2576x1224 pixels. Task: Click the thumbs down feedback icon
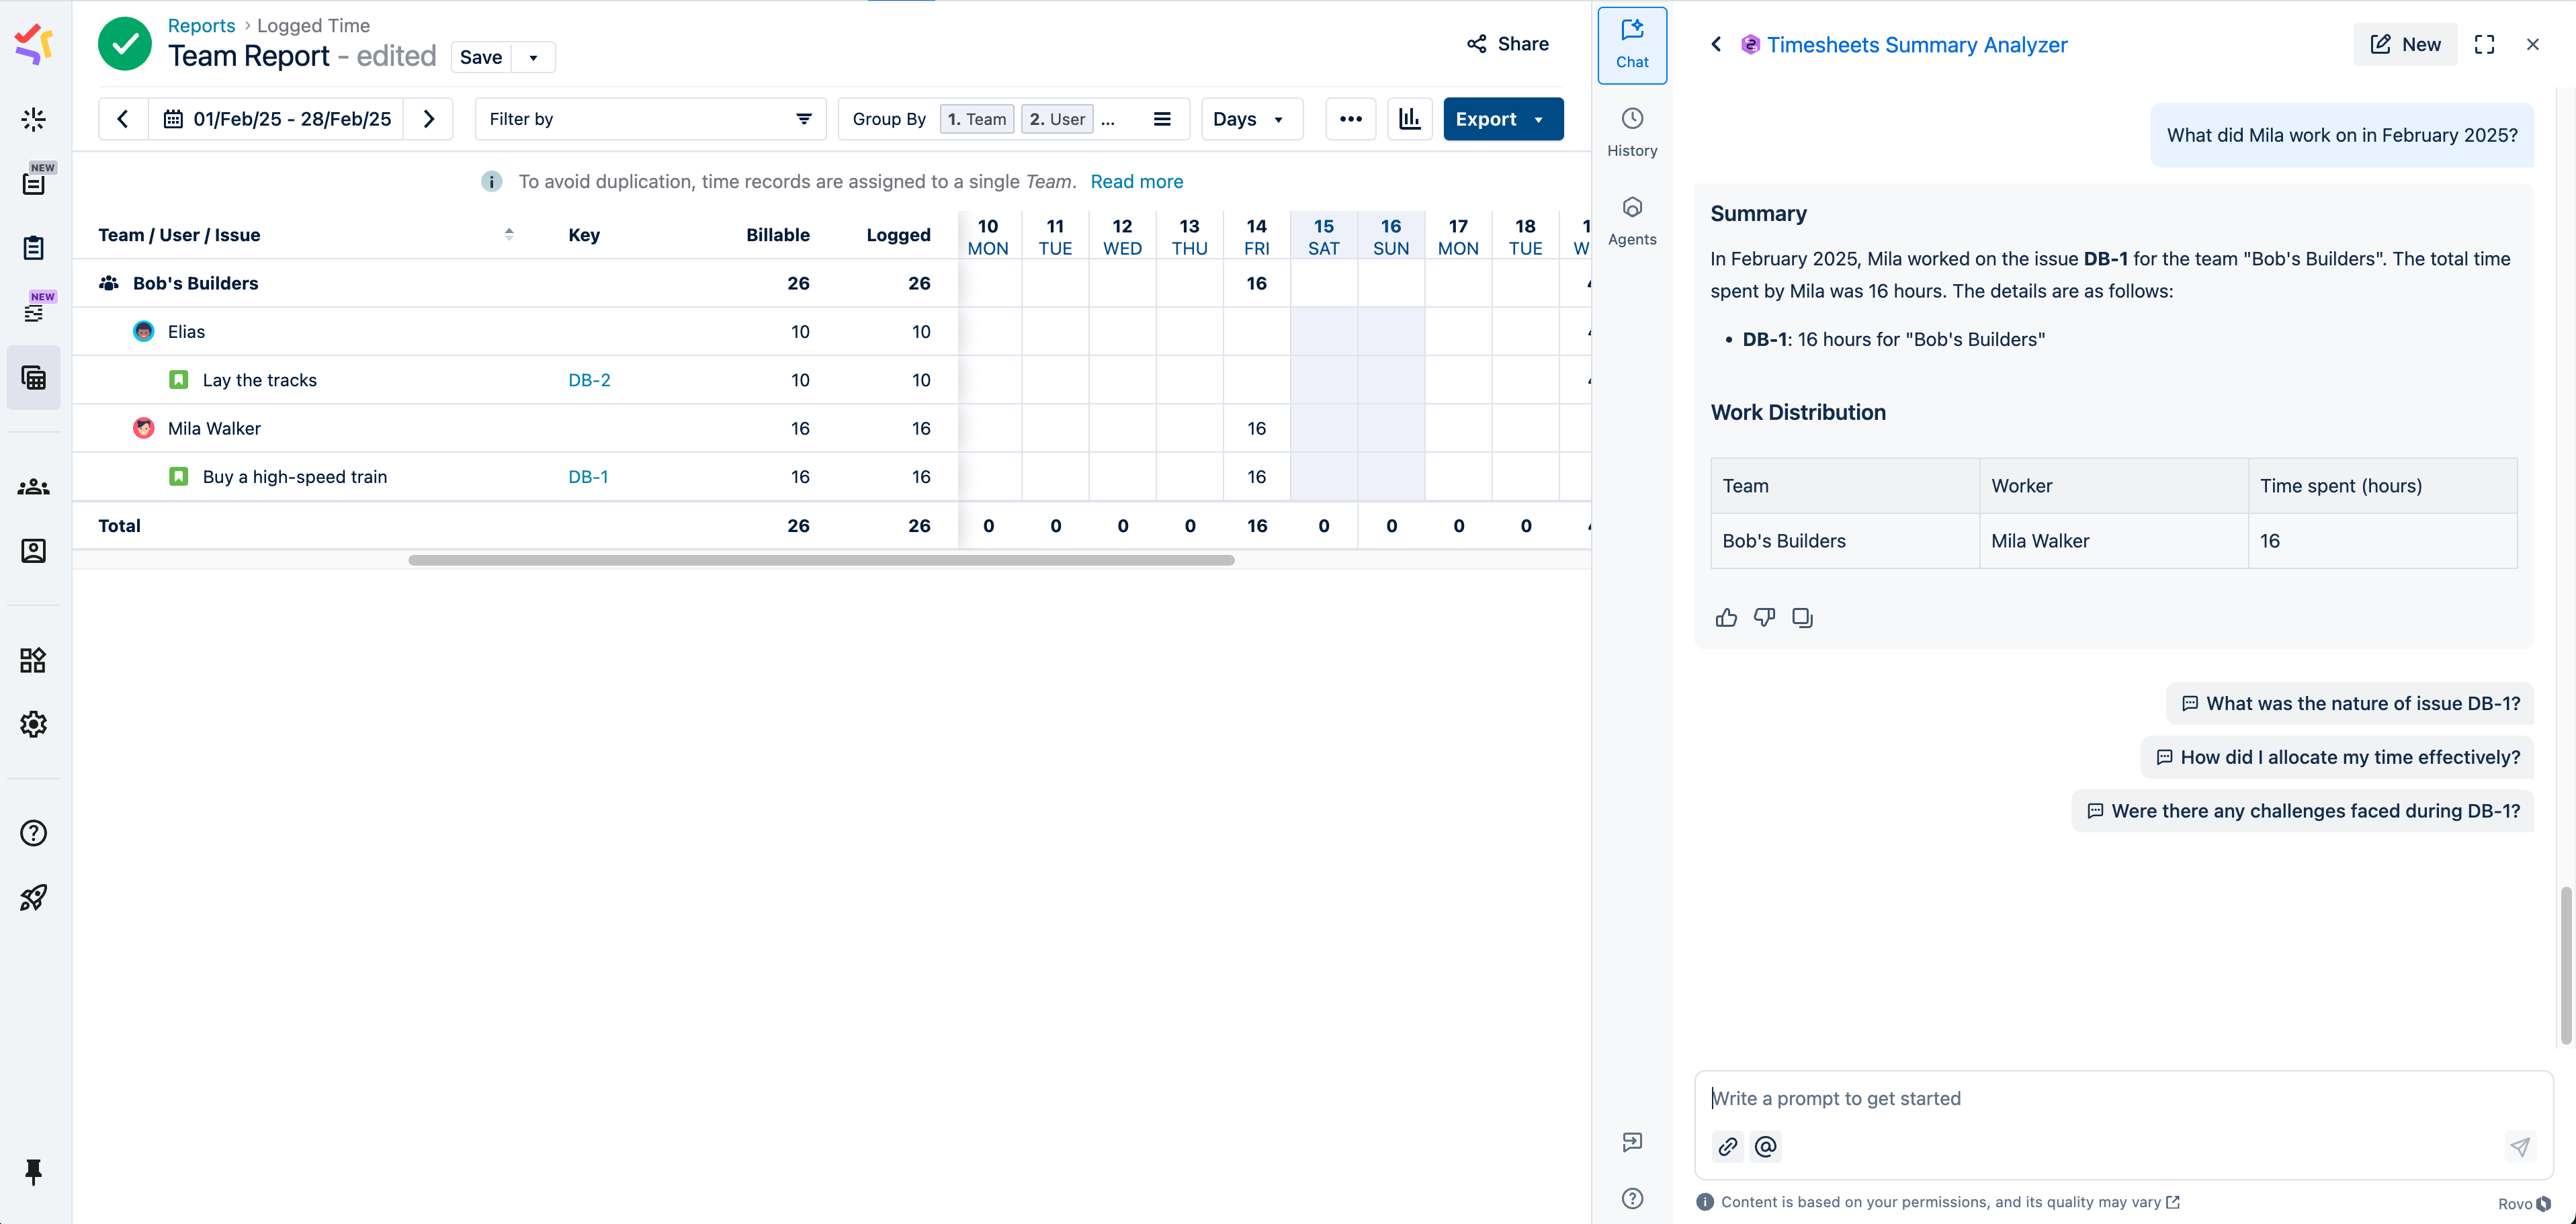tap(1764, 617)
